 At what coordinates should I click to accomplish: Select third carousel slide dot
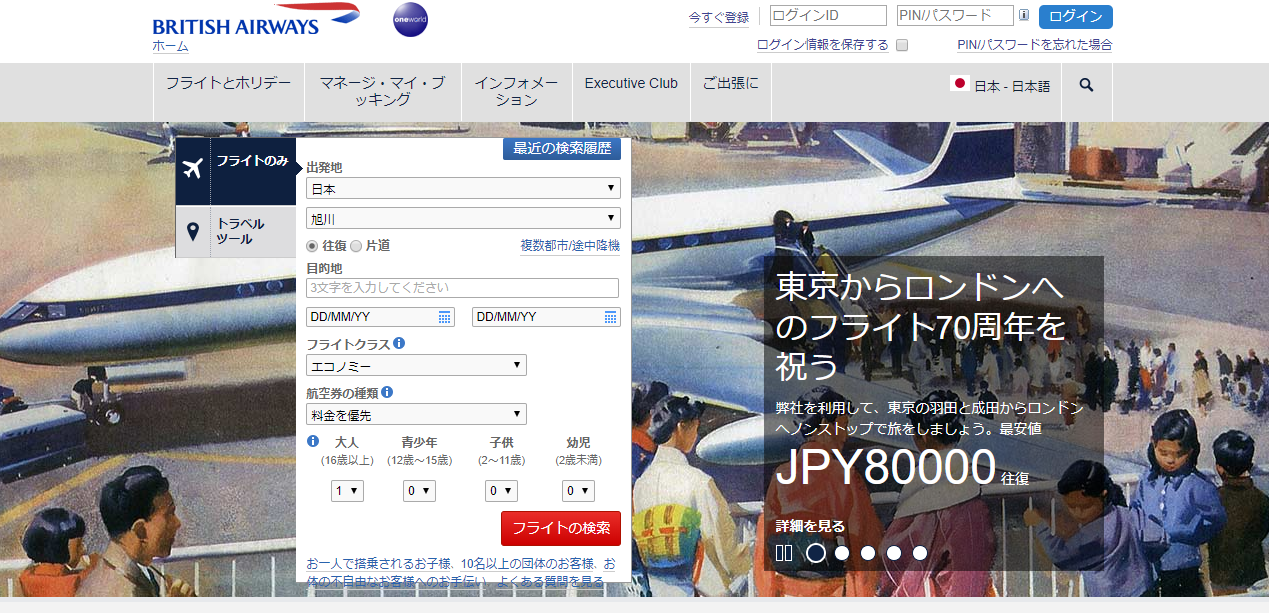(x=868, y=553)
